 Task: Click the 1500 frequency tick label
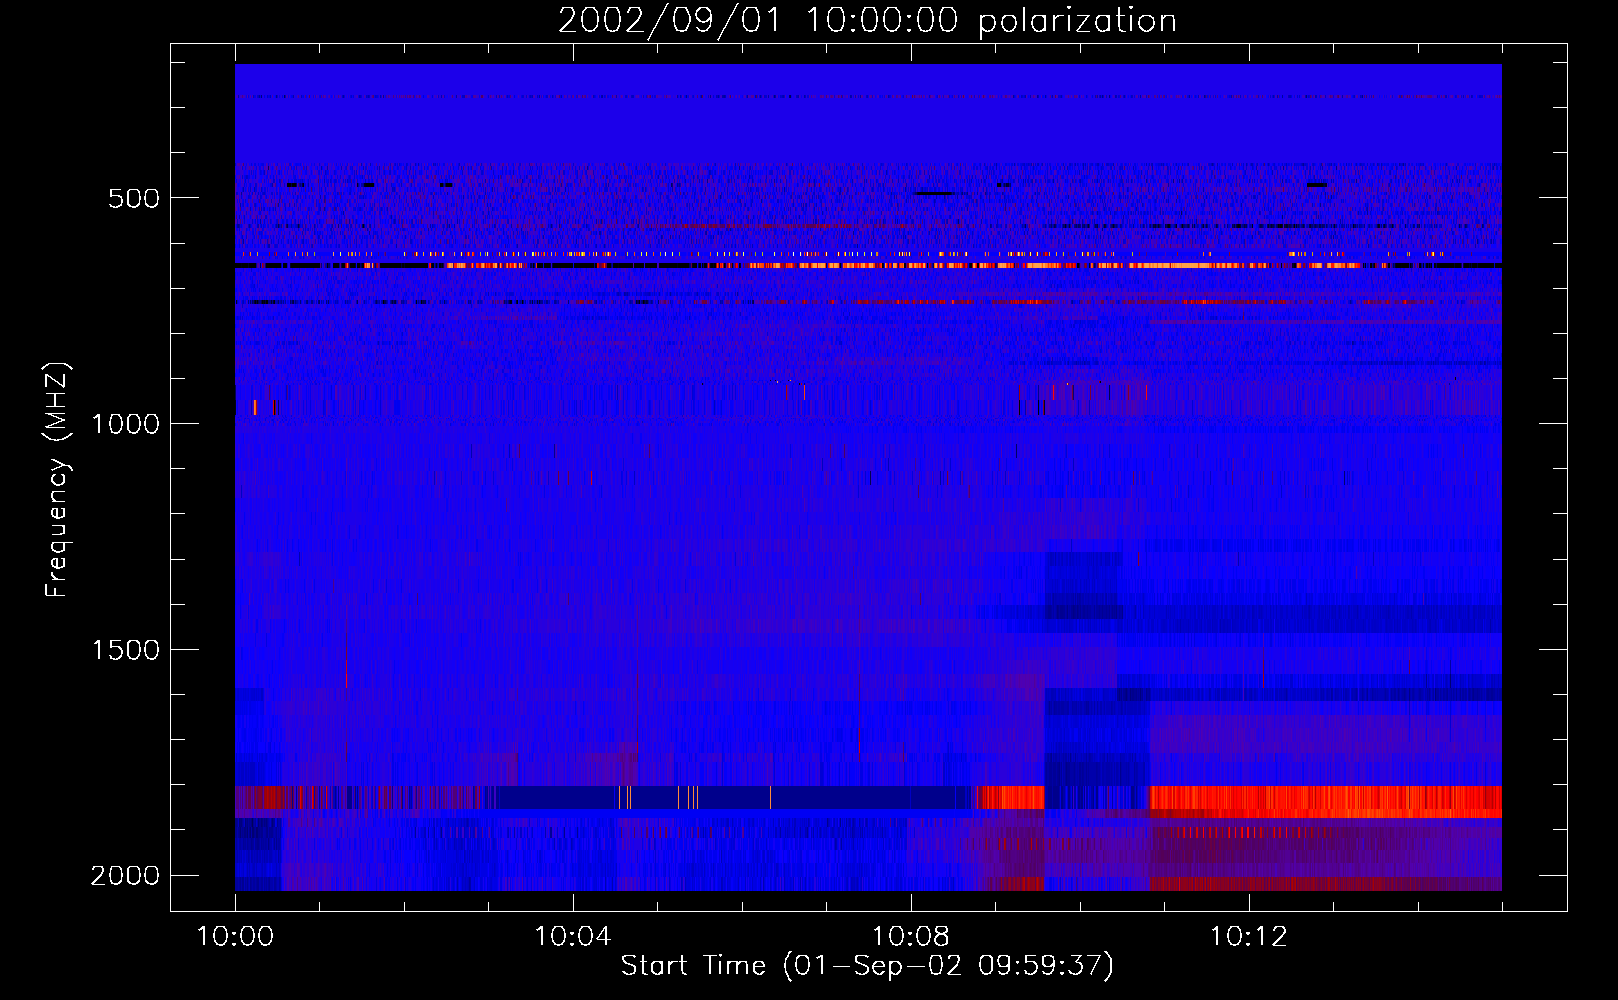[125, 650]
